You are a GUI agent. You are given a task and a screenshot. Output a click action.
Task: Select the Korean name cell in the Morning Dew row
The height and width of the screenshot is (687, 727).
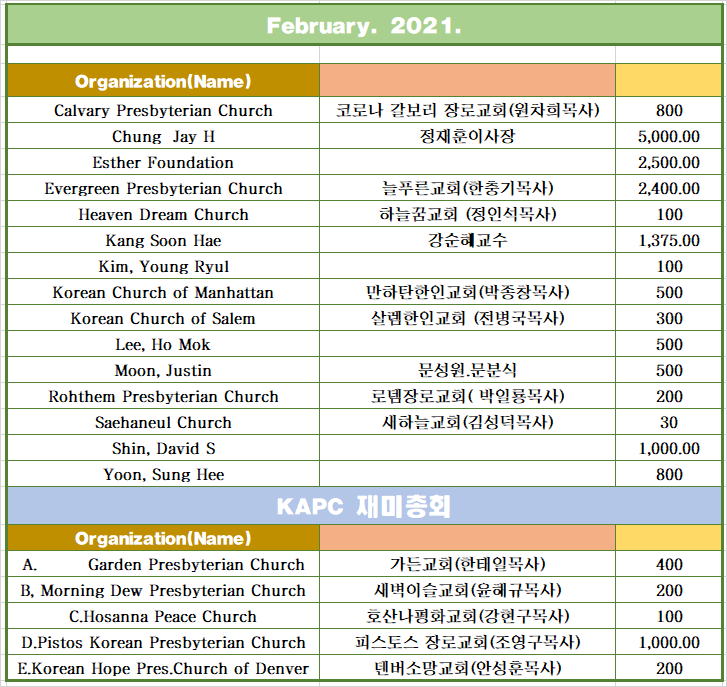467,590
